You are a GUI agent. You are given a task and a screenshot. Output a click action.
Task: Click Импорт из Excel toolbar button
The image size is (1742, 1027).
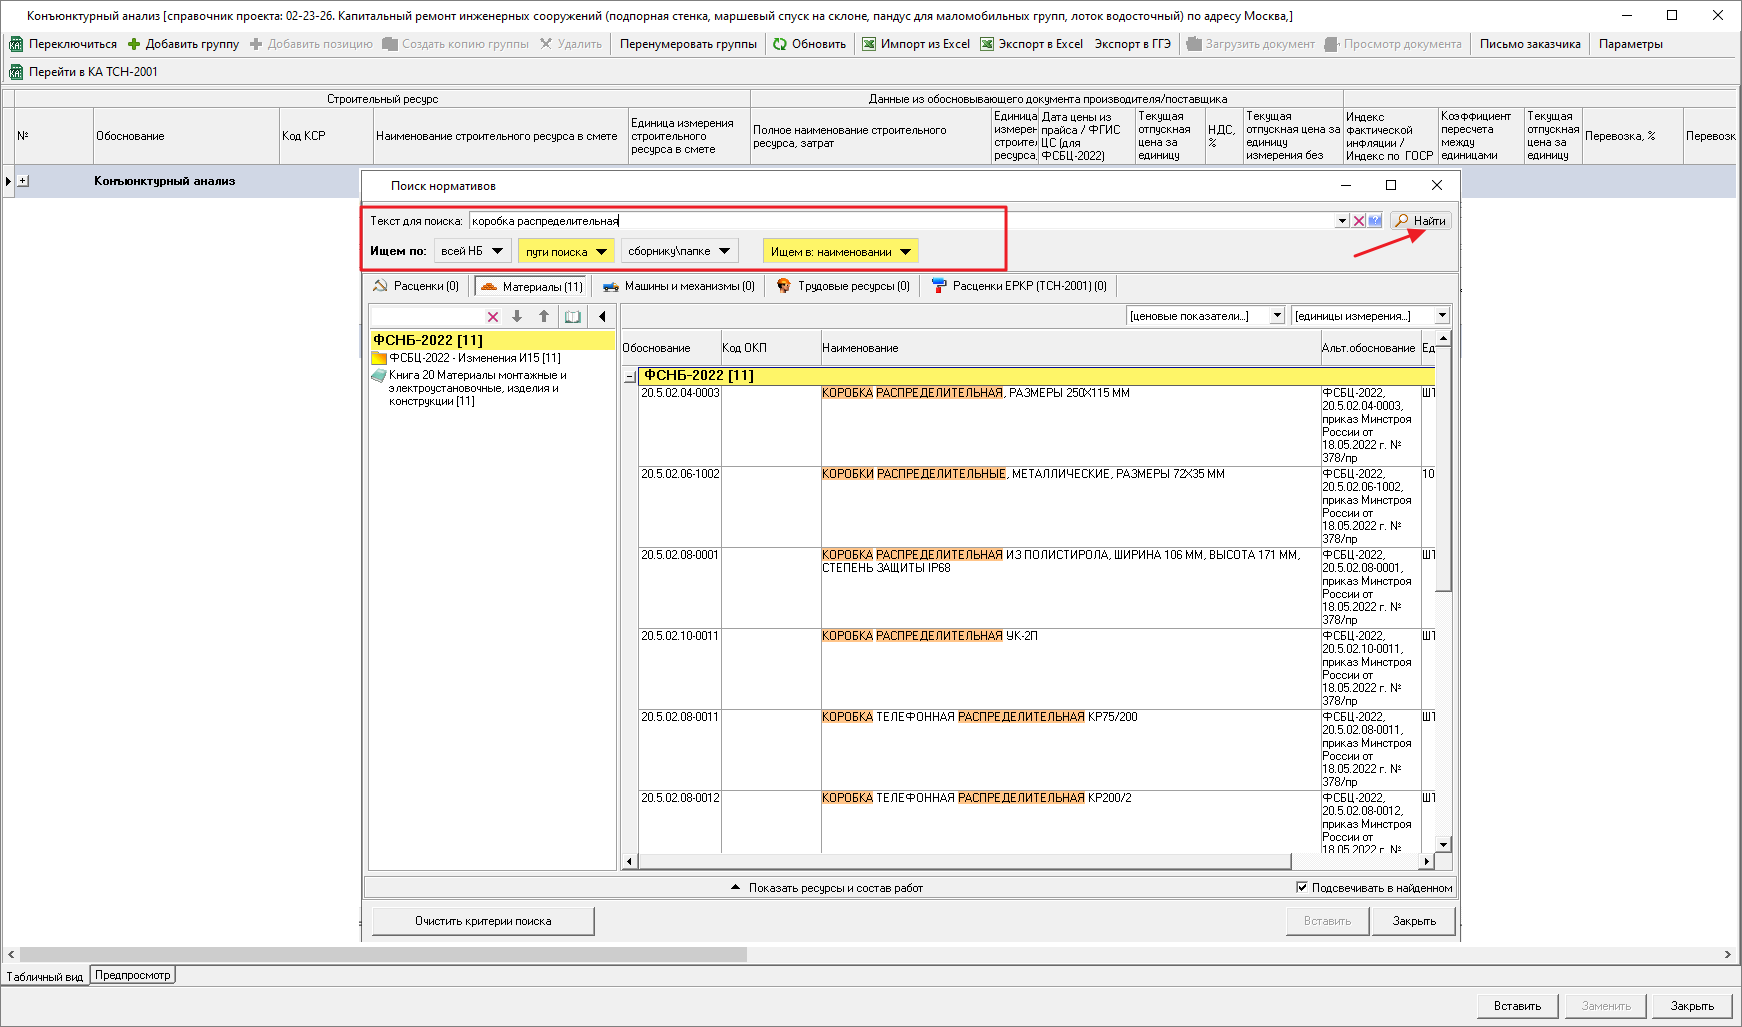point(916,44)
